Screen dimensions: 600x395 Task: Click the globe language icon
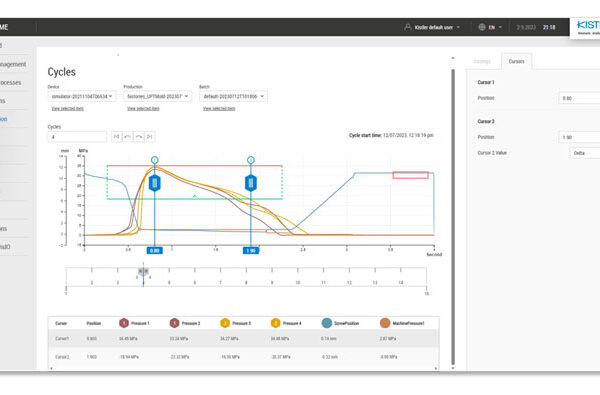482,27
